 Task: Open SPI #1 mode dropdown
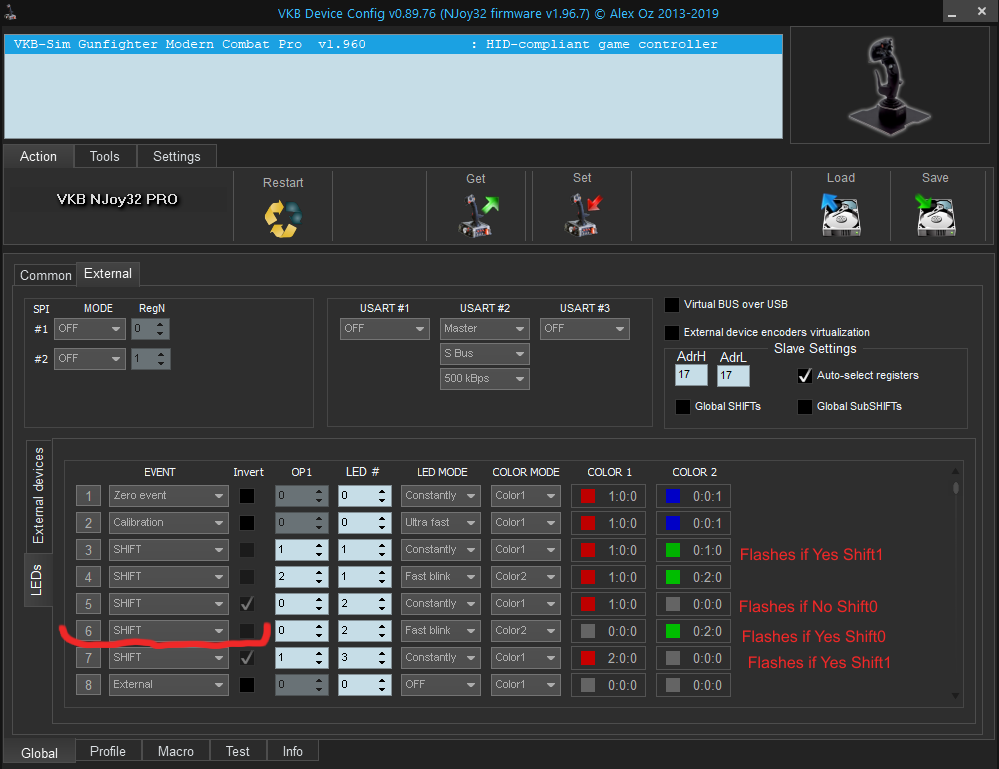click(89, 329)
